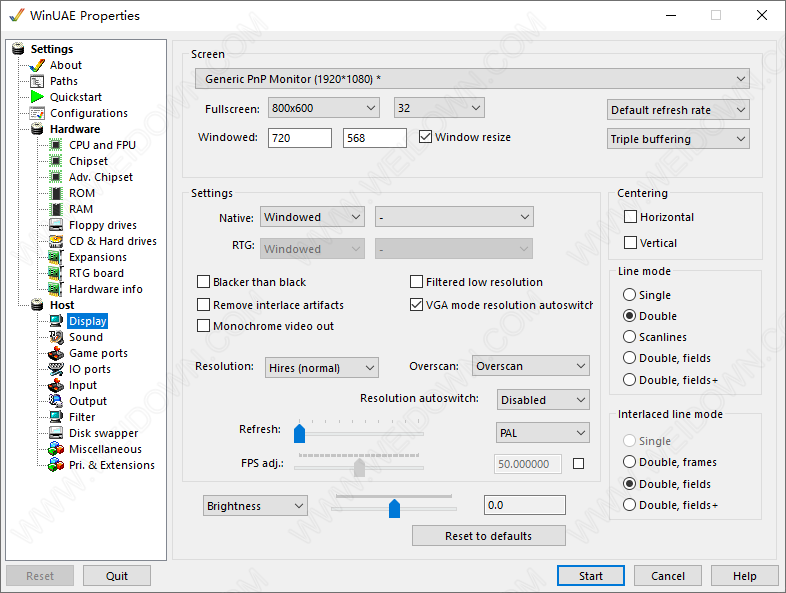Click Windowed width field 720

300,138
